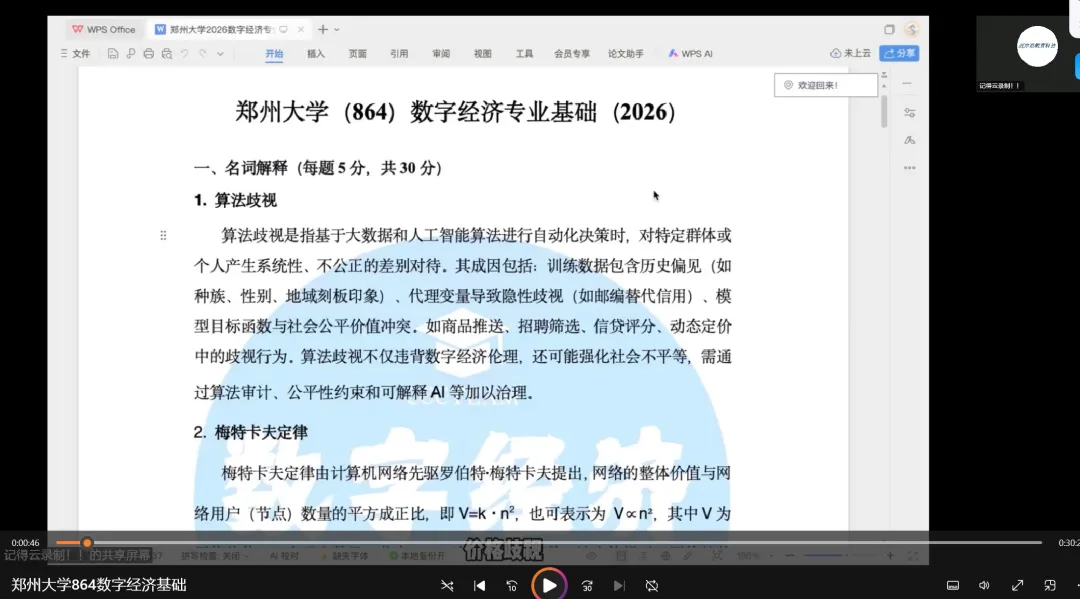This screenshot has height=599, width=1080.
Task: Open volume control speaker icon
Action: click(984, 585)
